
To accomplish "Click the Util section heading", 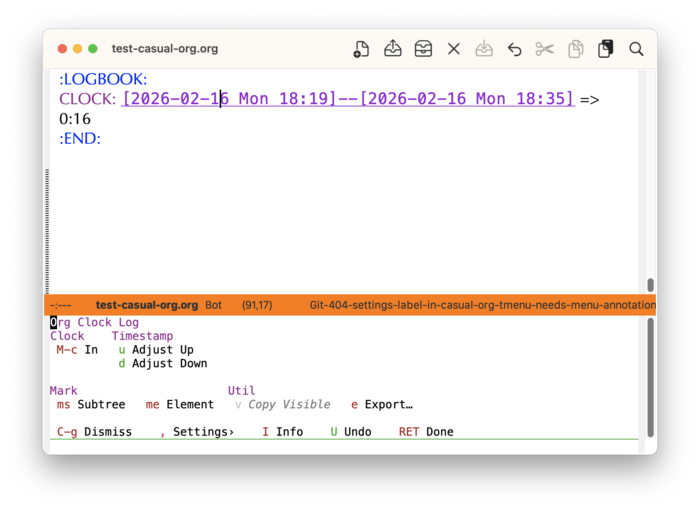I will pyautogui.click(x=242, y=391).
